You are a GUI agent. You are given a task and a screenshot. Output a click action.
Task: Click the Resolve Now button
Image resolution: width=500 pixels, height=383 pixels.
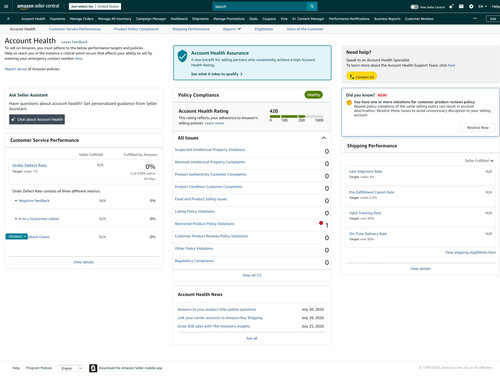coord(478,127)
